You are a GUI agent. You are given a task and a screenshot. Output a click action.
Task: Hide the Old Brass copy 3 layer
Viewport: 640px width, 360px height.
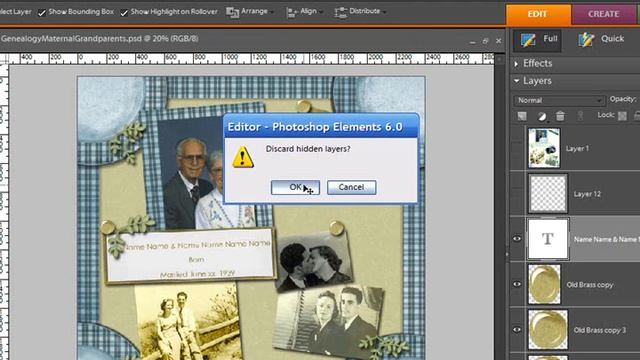(517, 330)
